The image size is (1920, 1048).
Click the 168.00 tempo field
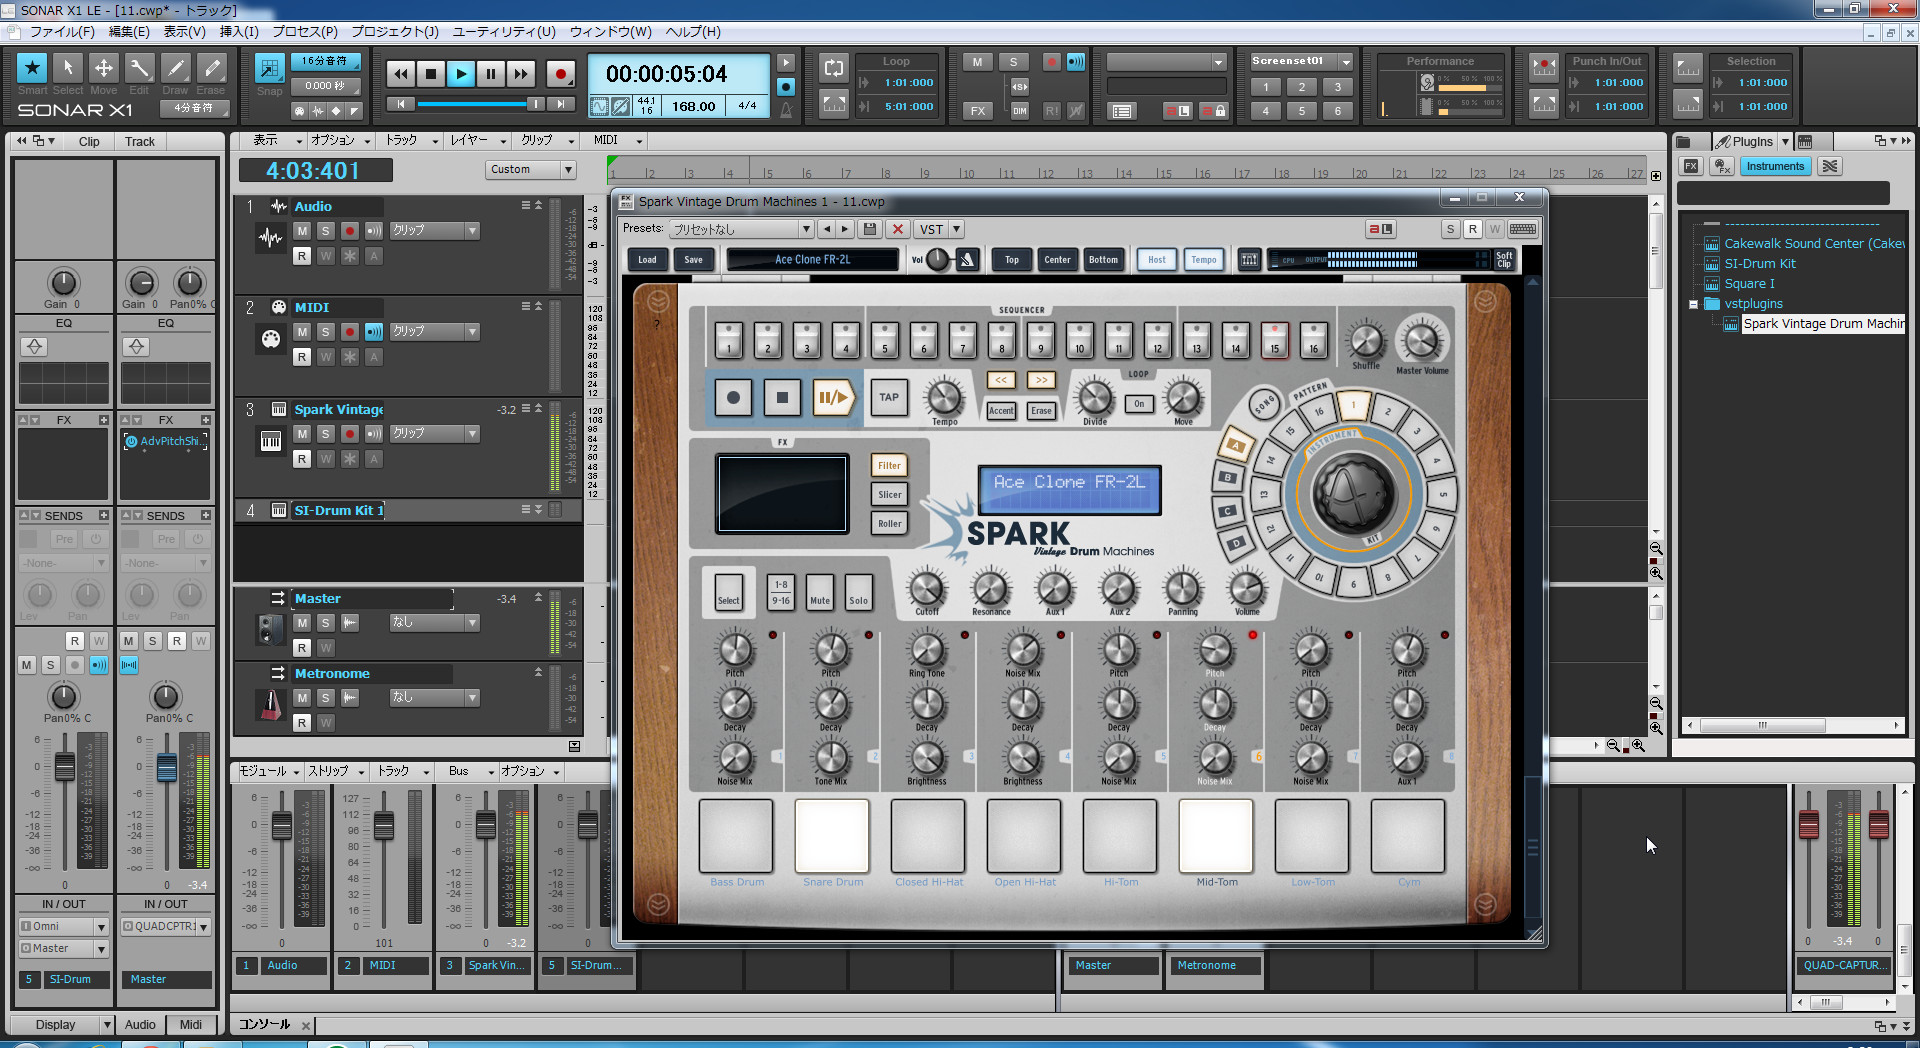(693, 106)
